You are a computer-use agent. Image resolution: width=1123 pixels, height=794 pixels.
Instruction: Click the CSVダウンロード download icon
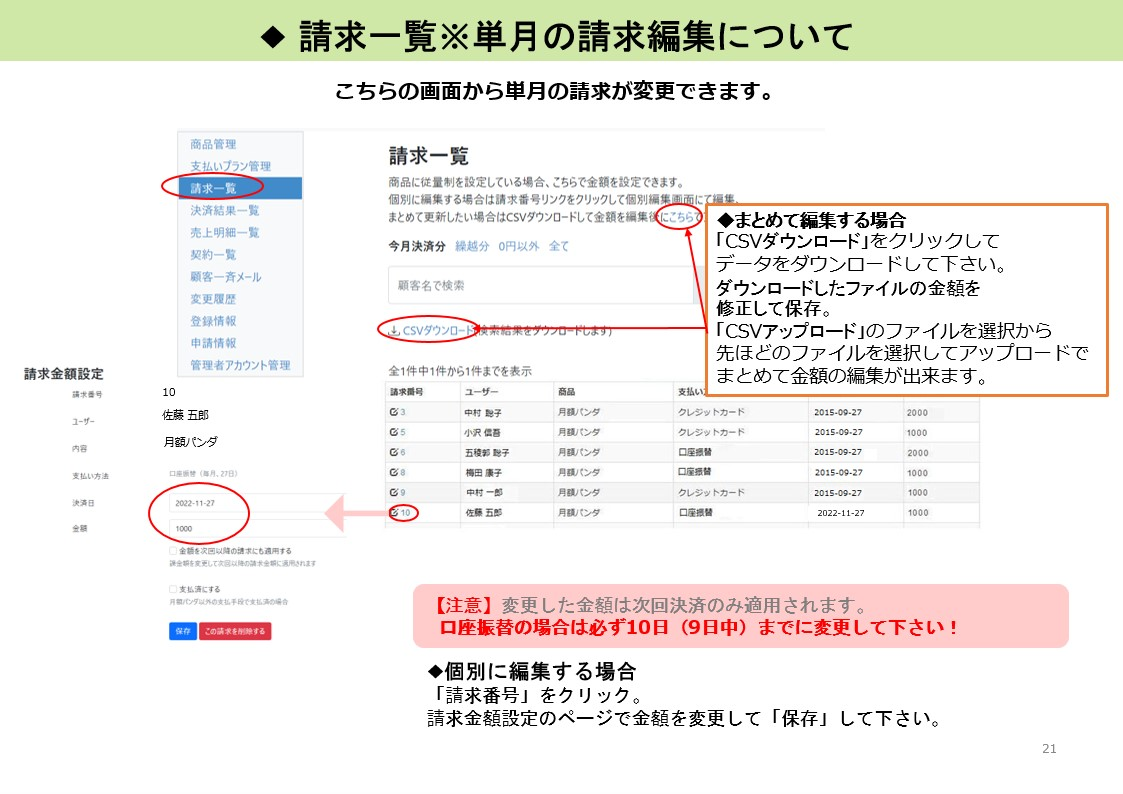point(394,331)
